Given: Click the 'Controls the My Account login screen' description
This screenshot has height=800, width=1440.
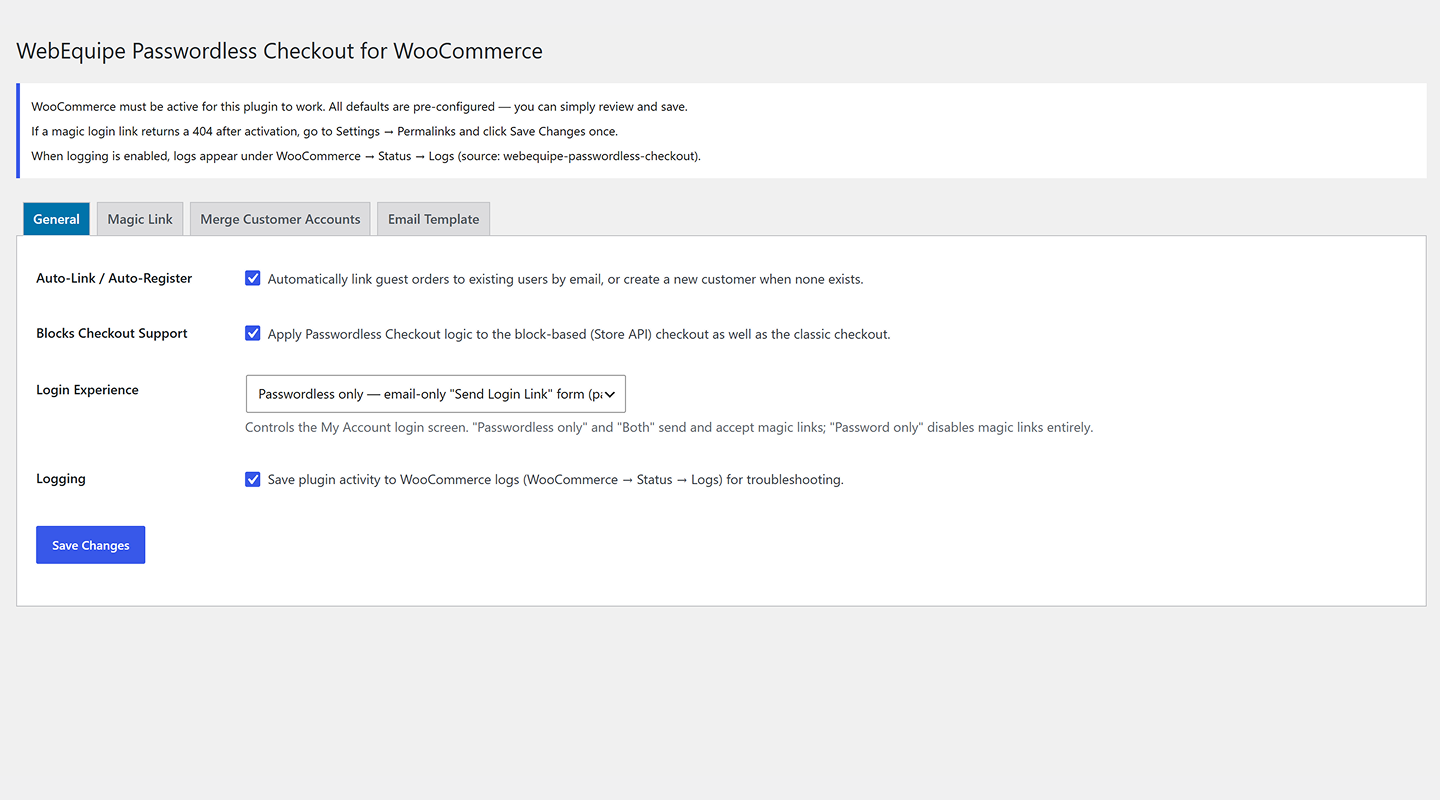Looking at the screenshot, I should pos(669,428).
